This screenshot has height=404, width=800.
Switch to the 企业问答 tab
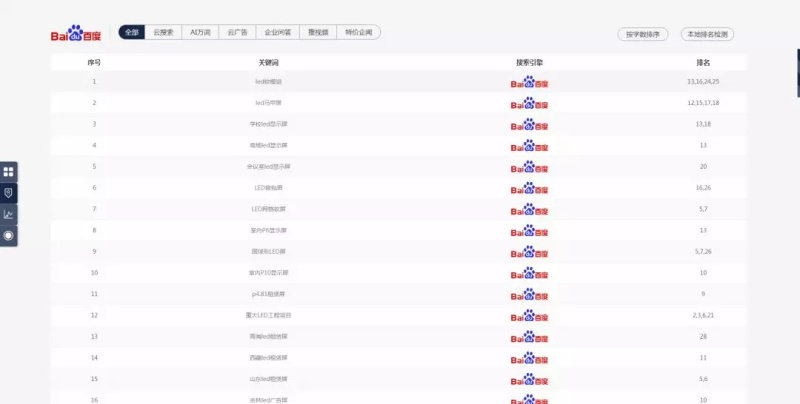(278, 32)
